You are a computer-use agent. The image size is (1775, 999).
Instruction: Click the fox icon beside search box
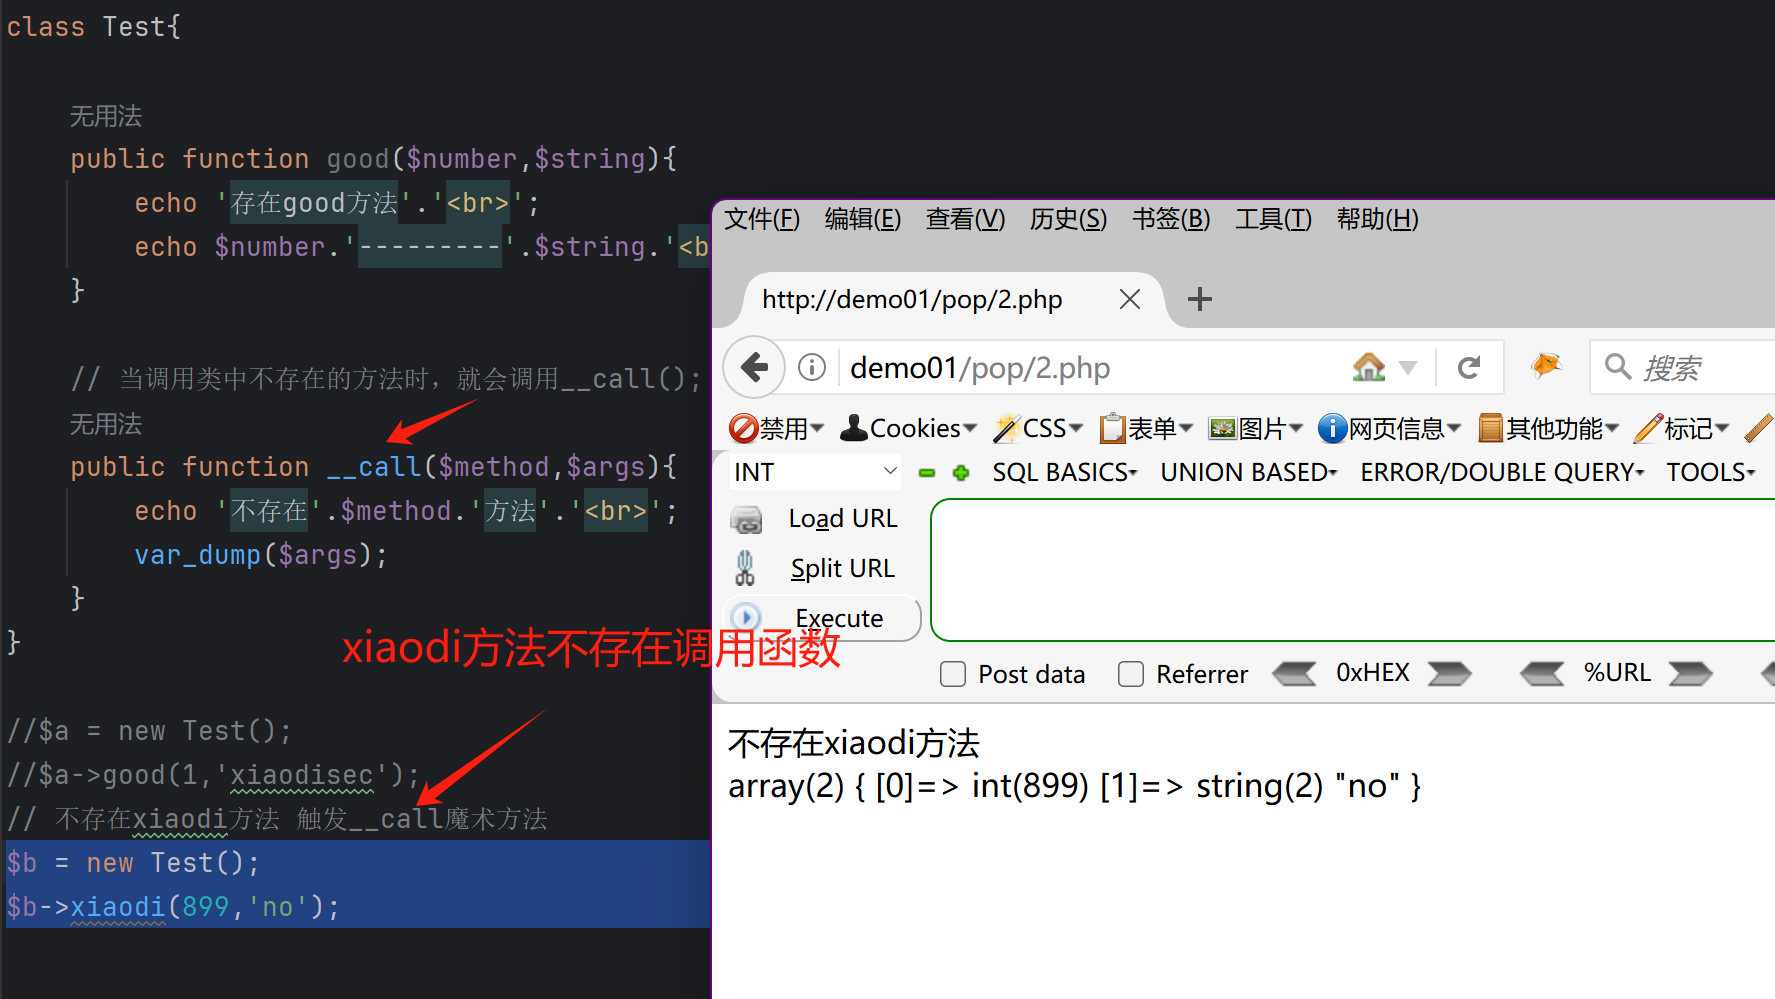click(x=1546, y=366)
